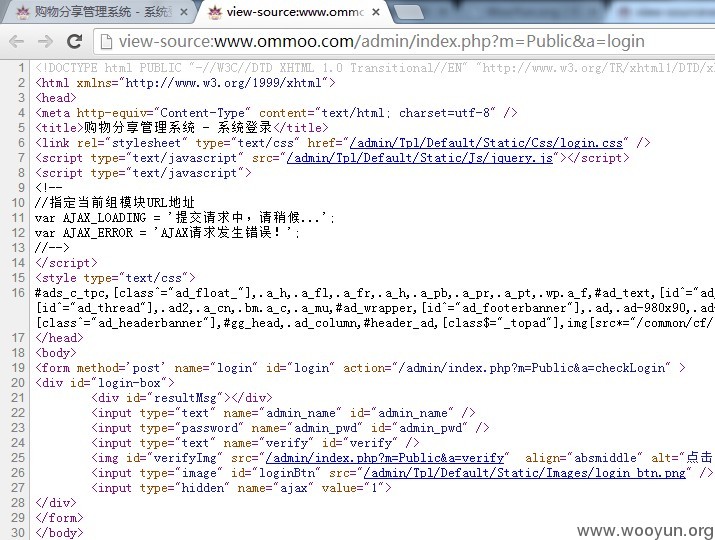
Task: Click the input name="admin_pwd" line
Action: coord(290,428)
